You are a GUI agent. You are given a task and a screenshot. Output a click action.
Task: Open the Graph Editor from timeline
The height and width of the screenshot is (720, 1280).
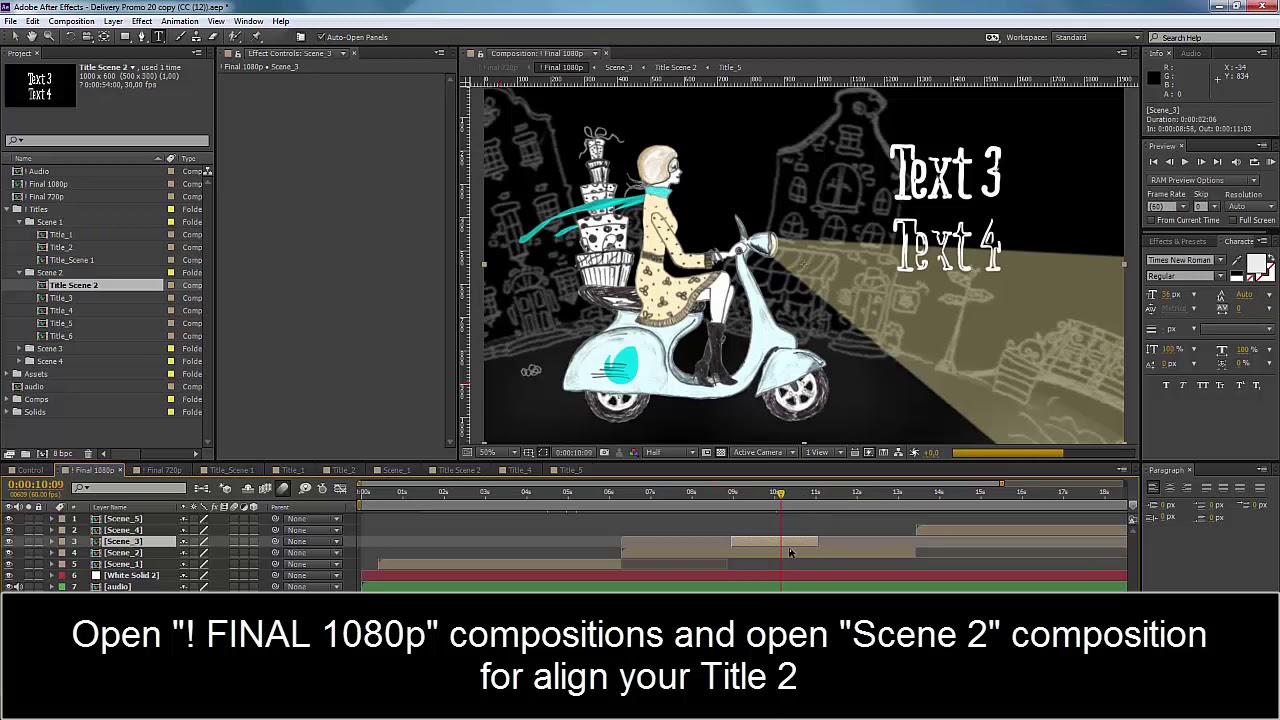[x=340, y=488]
